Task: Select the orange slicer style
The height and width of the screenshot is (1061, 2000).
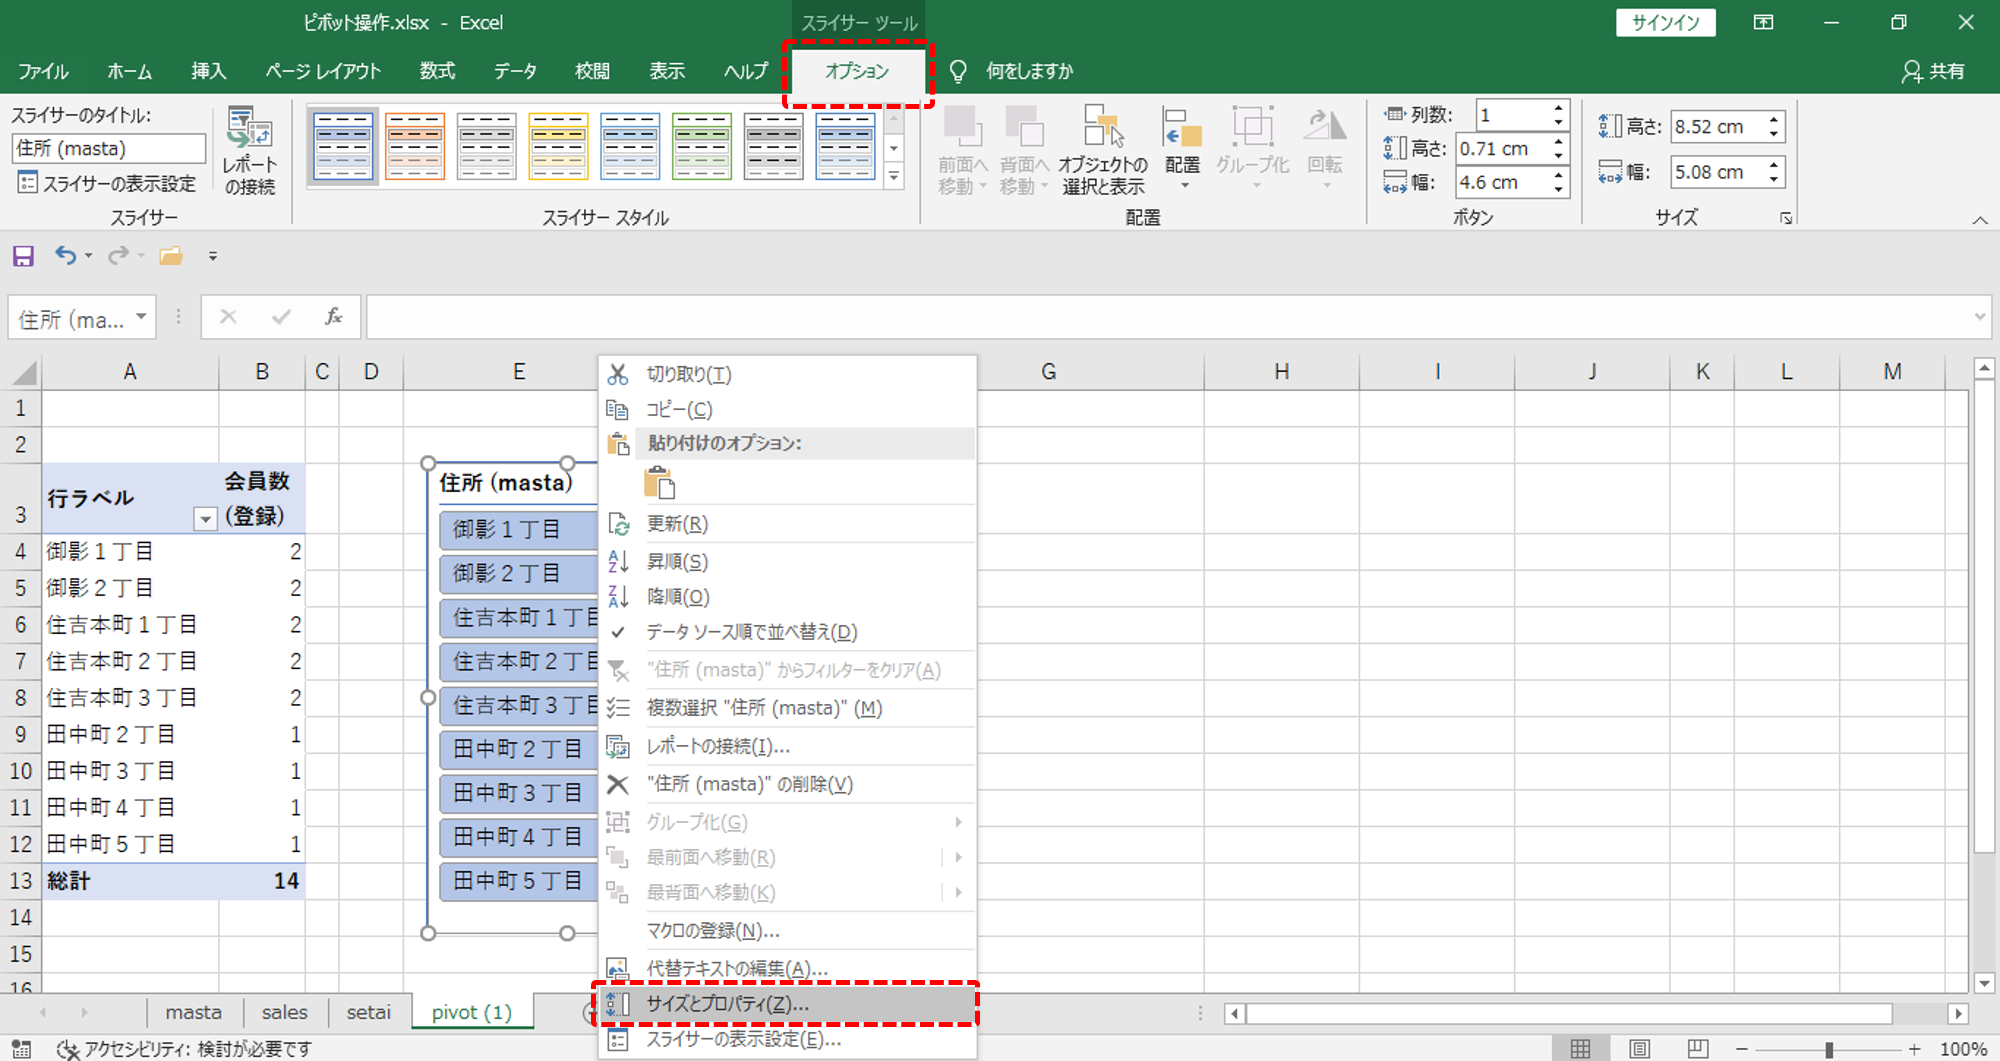Action: [x=415, y=146]
